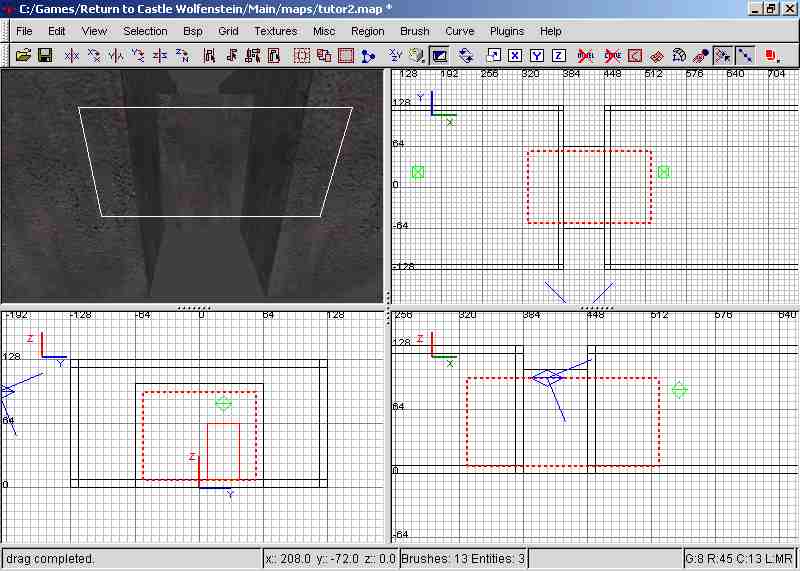The image size is (800, 571).
Task: Click the Open map folder icon
Action: (x=23, y=55)
